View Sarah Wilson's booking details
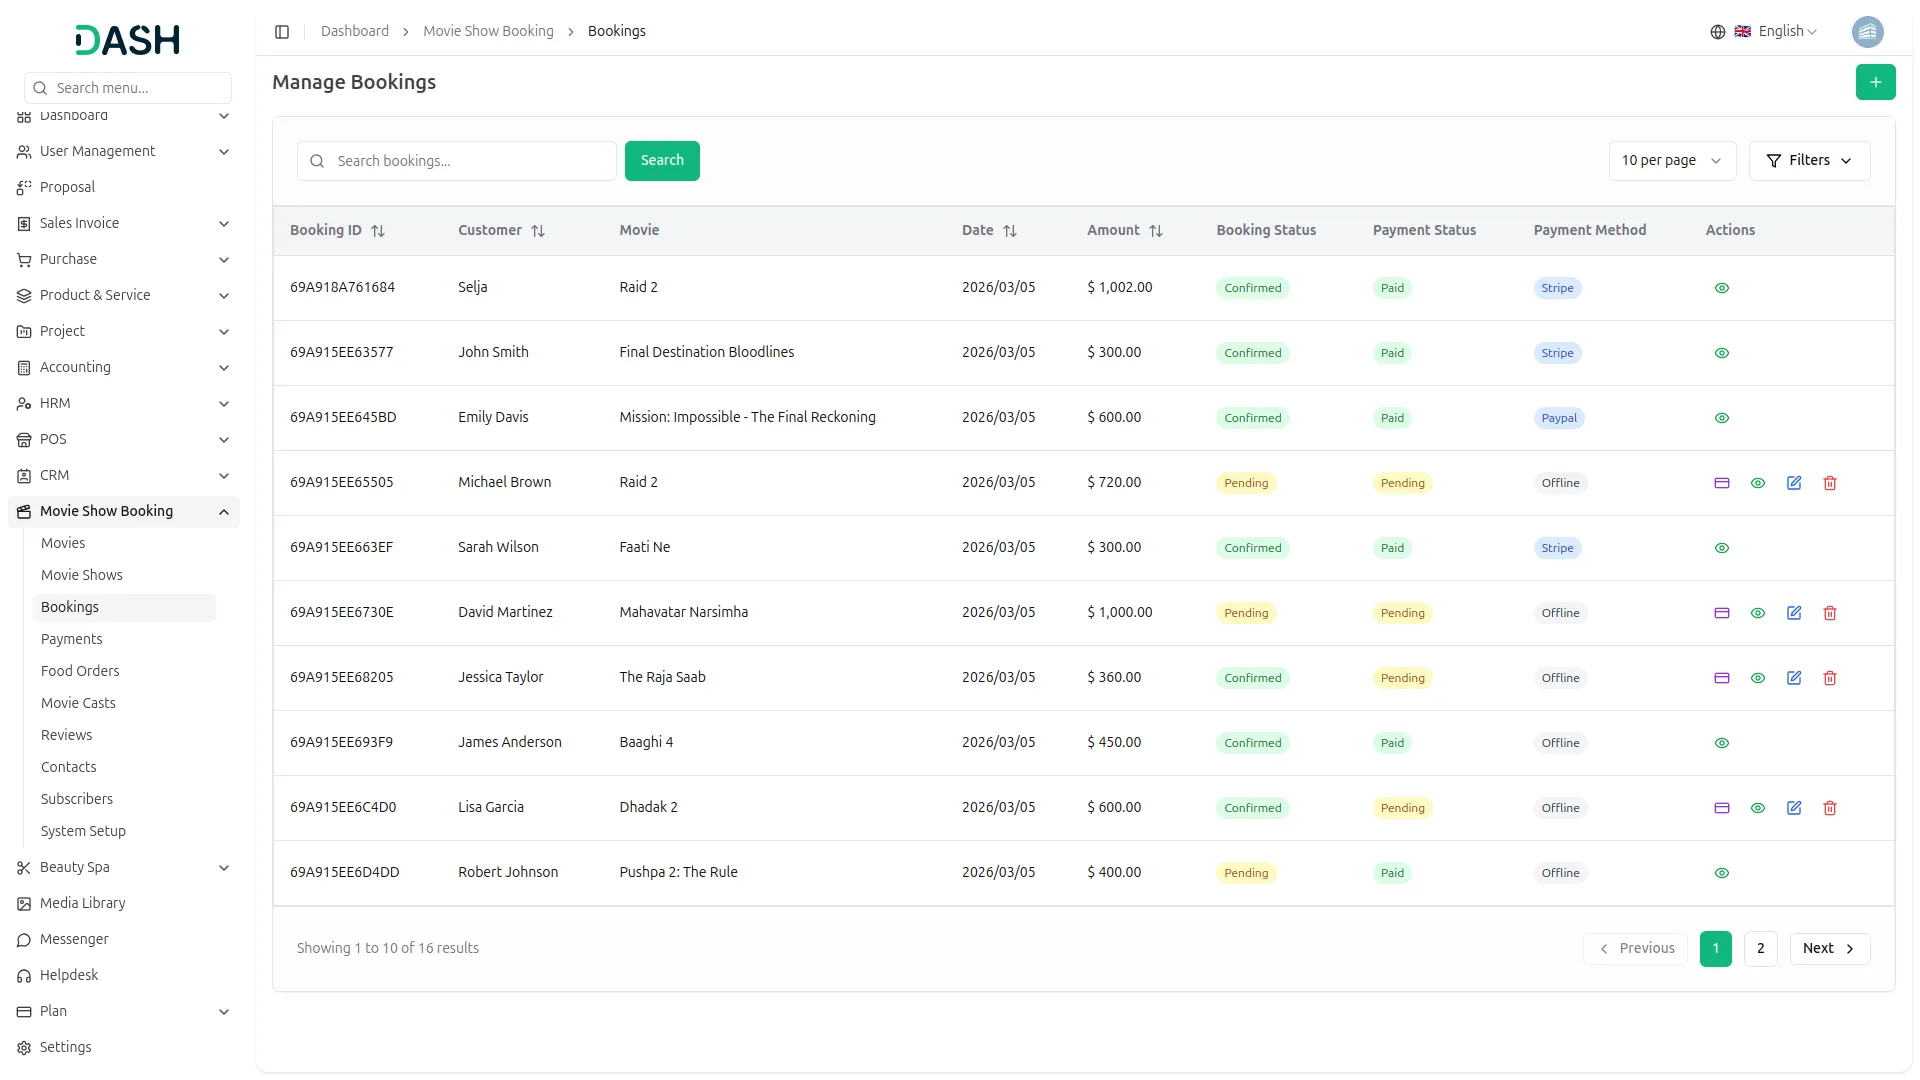 tap(1721, 548)
